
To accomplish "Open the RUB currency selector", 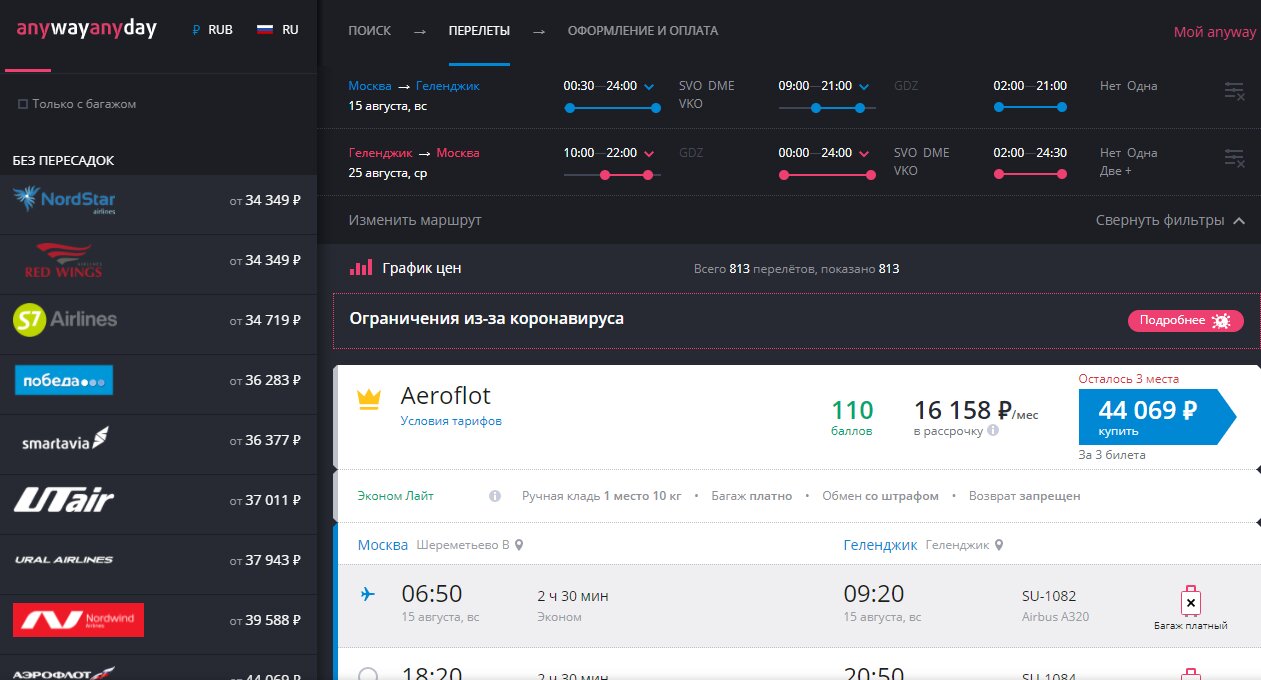I will (212, 30).
